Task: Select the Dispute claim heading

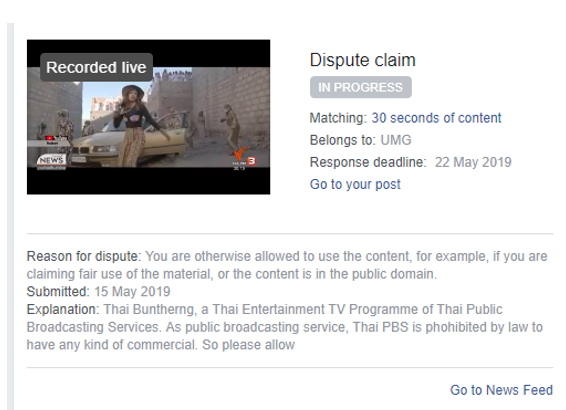Action: click(x=363, y=60)
